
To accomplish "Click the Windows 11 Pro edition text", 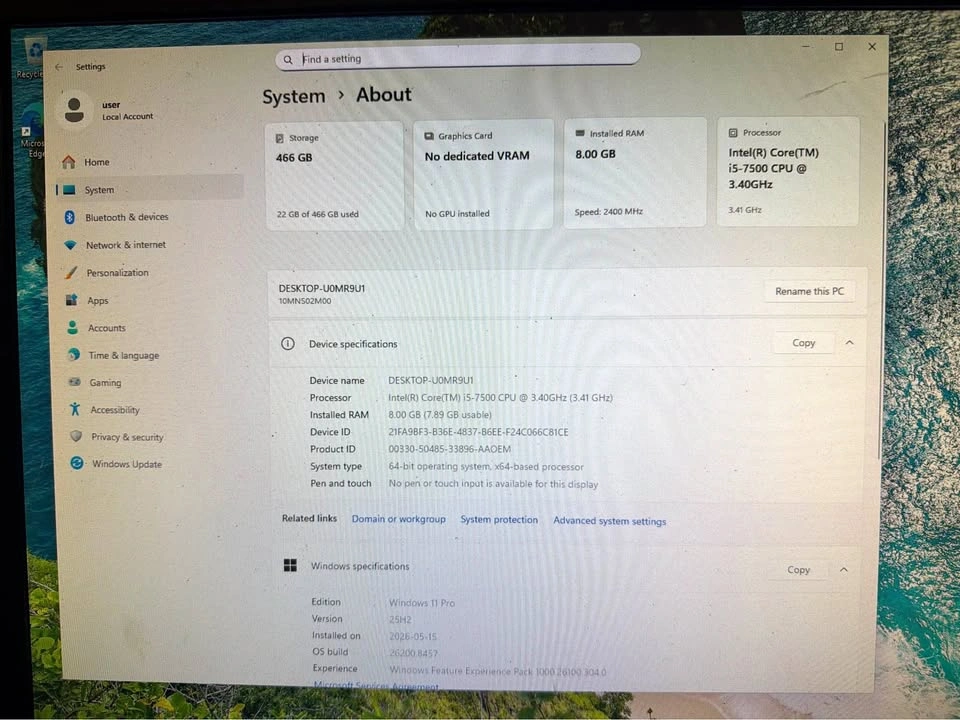I will tap(422, 602).
